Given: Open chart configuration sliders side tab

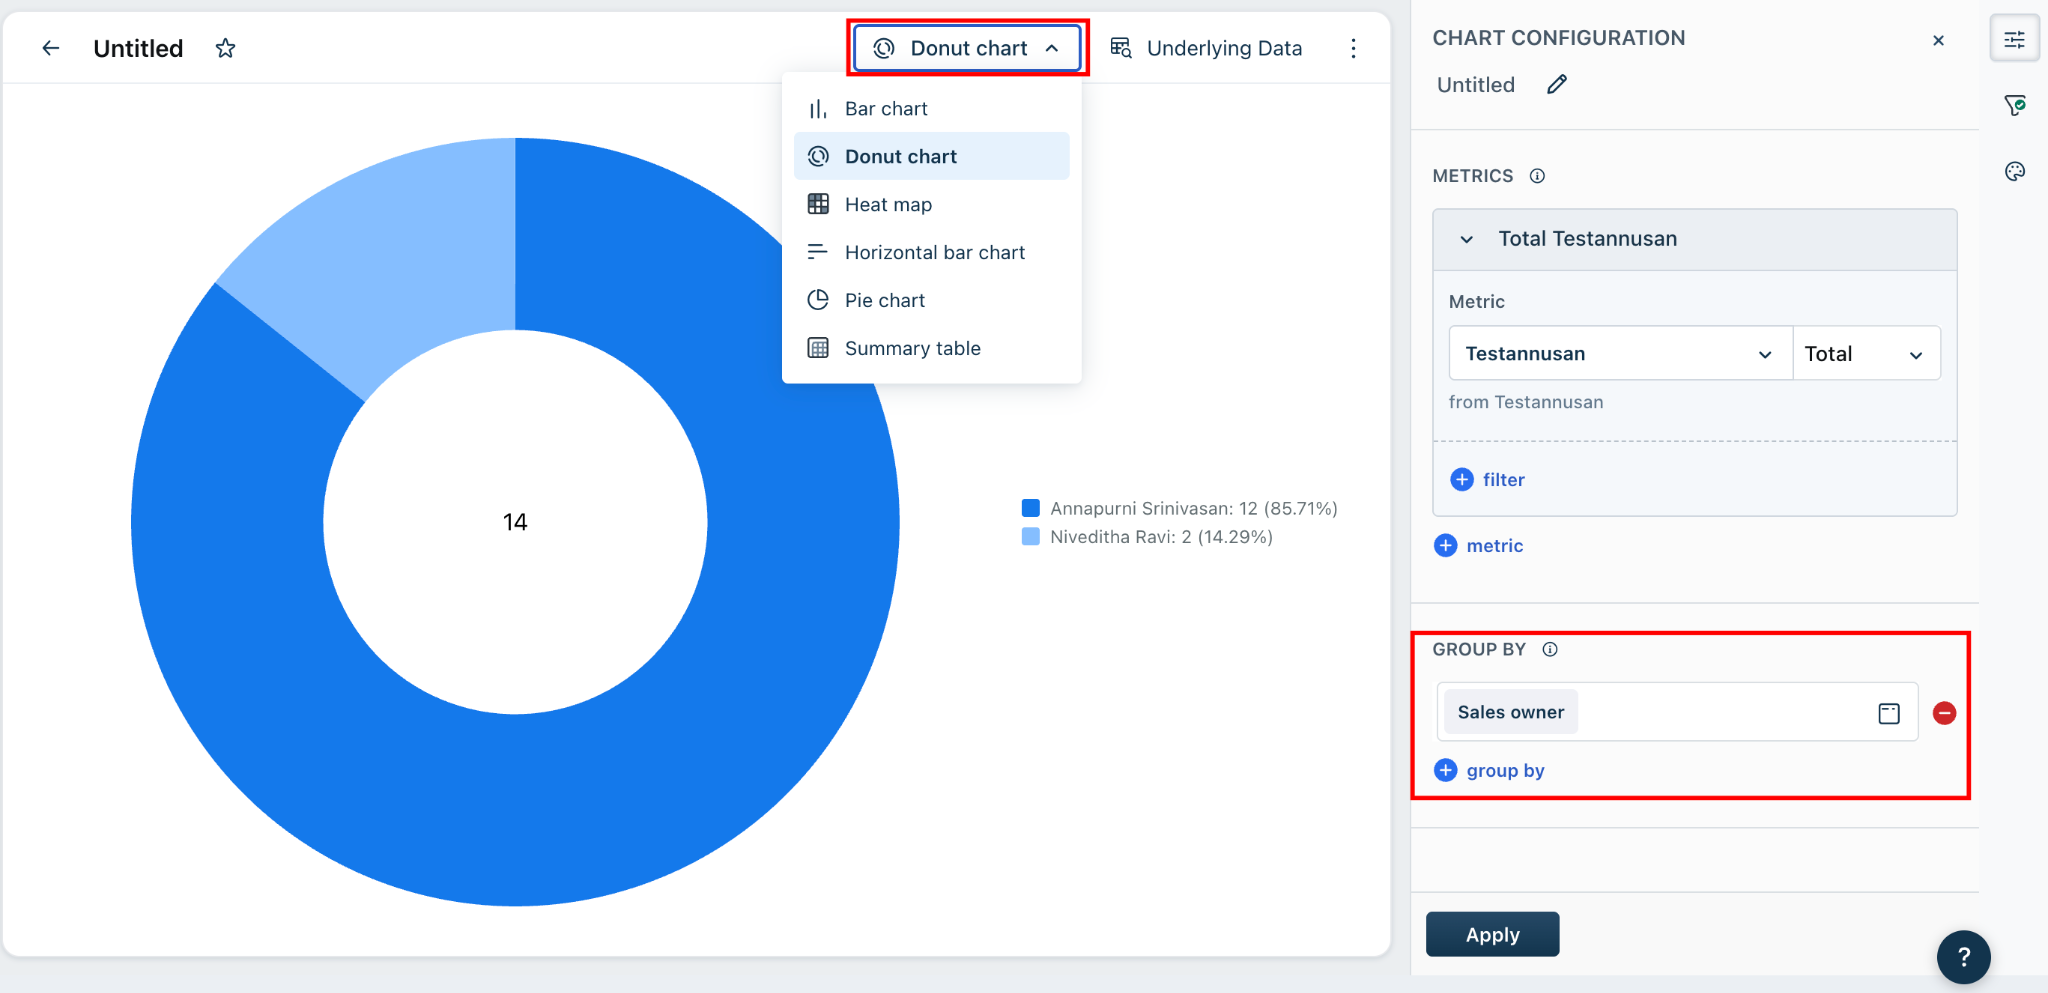Looking at the screenshot, I should pos(2014,40).
